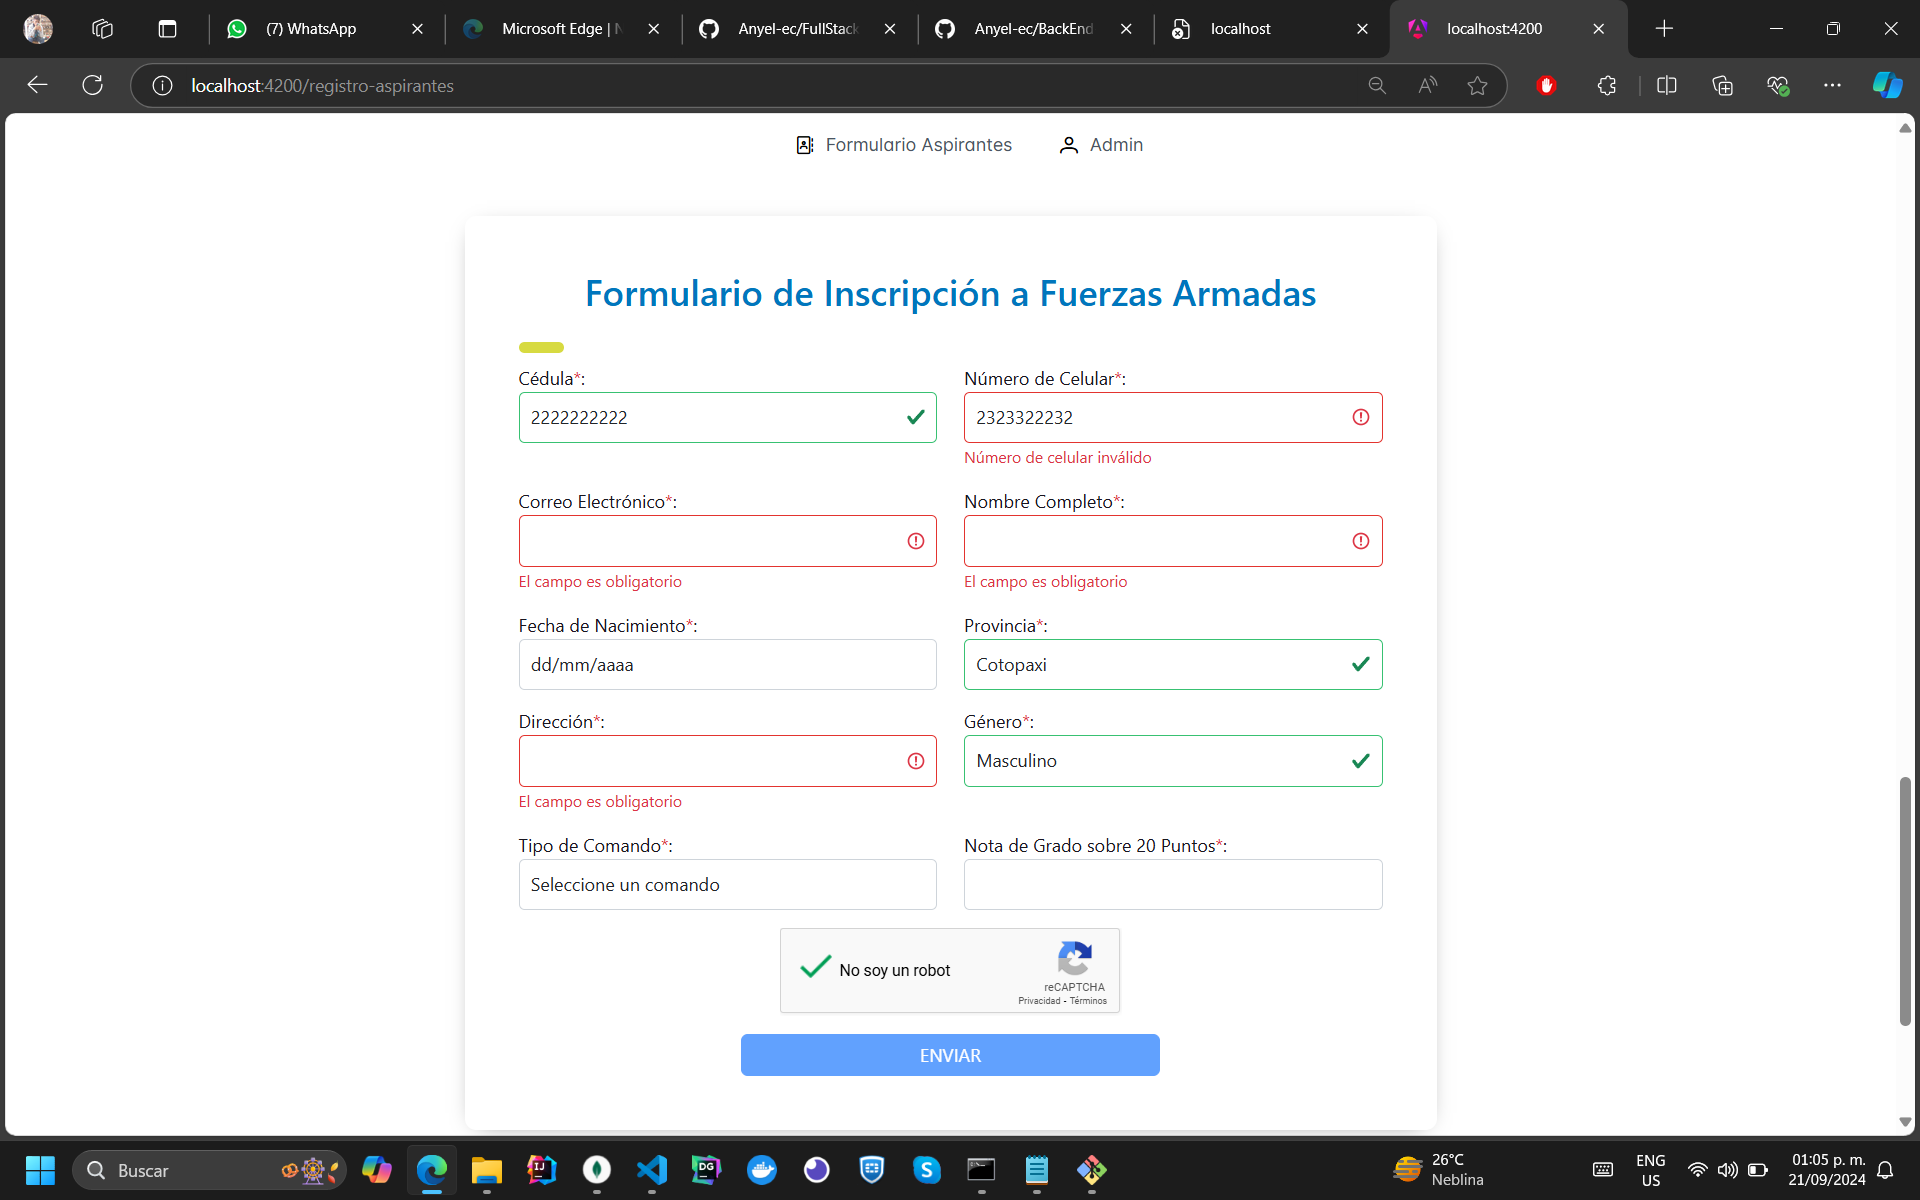Switch input language ENG US
Viewport: 1920px width, 1200px height.
[1650, 1170]
